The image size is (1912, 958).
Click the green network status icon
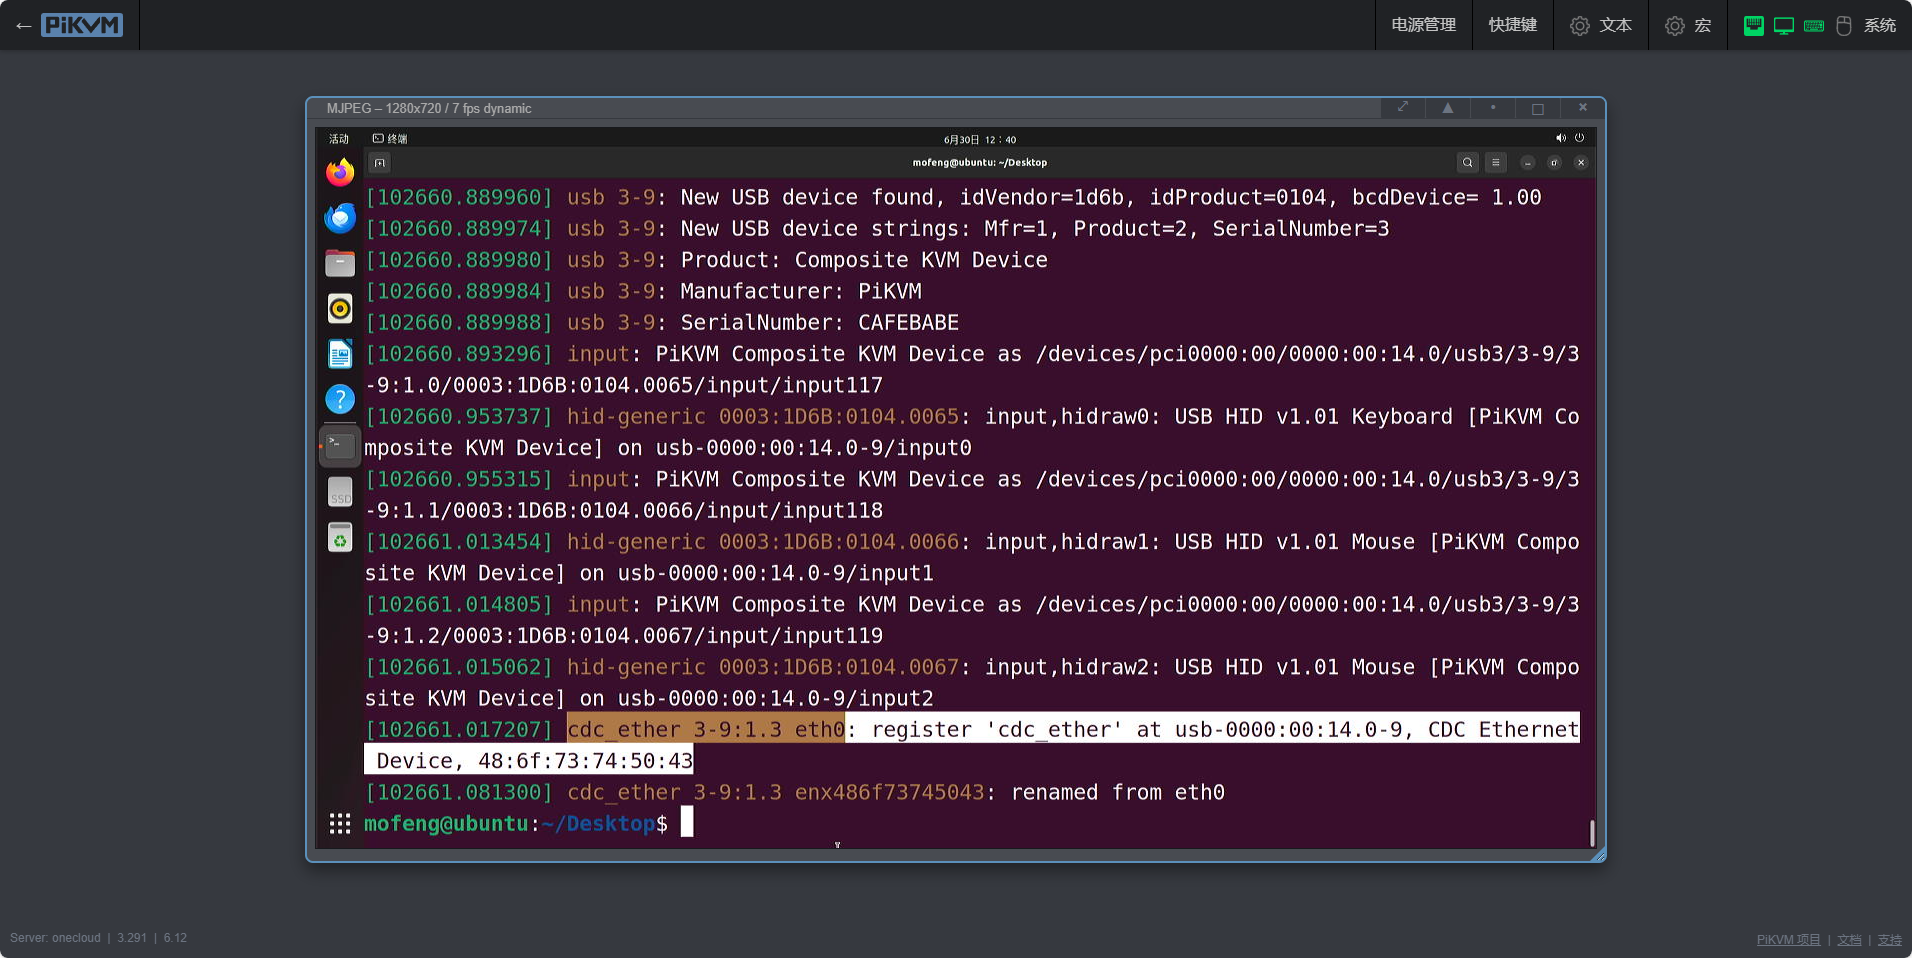[x=1753, y=26]
